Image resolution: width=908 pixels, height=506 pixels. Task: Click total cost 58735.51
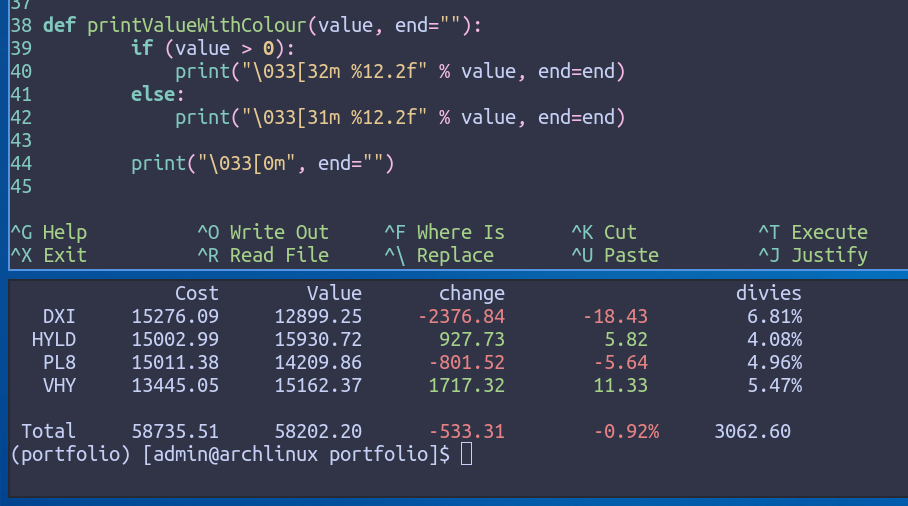(175, 431)
